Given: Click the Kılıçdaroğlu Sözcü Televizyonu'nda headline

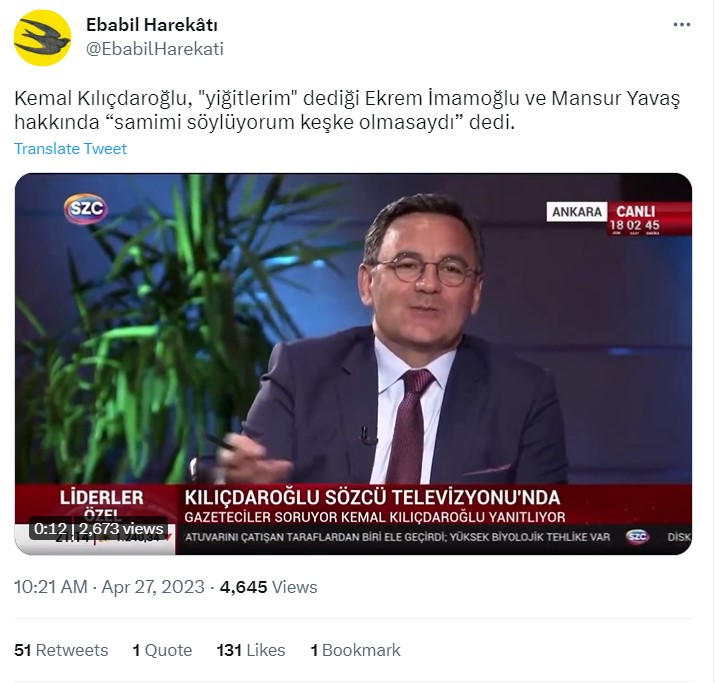Looking at the screenshot, I should click(x=372, y=497).
